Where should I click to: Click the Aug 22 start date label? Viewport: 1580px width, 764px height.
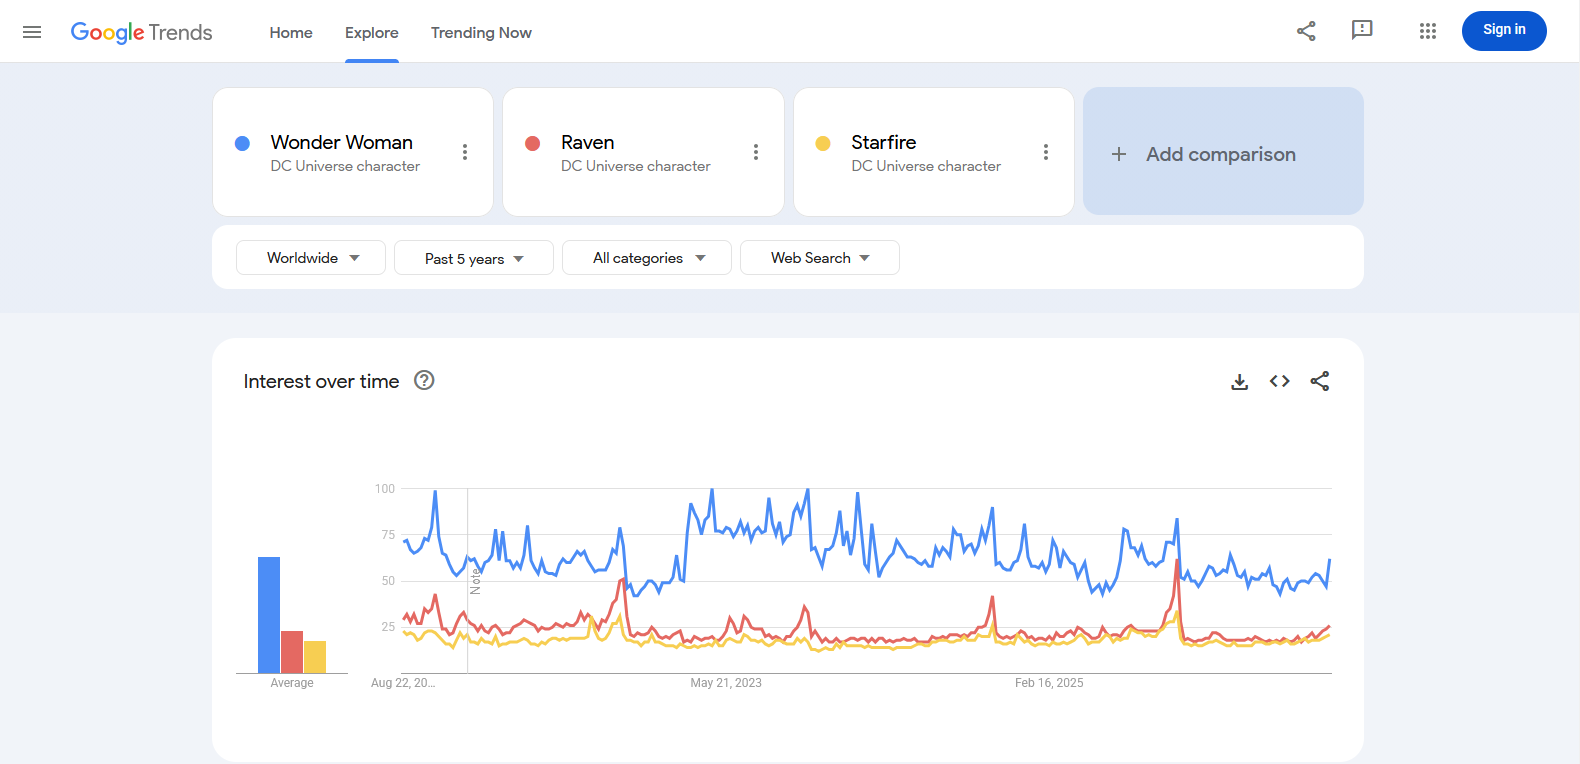pos(403,683)
